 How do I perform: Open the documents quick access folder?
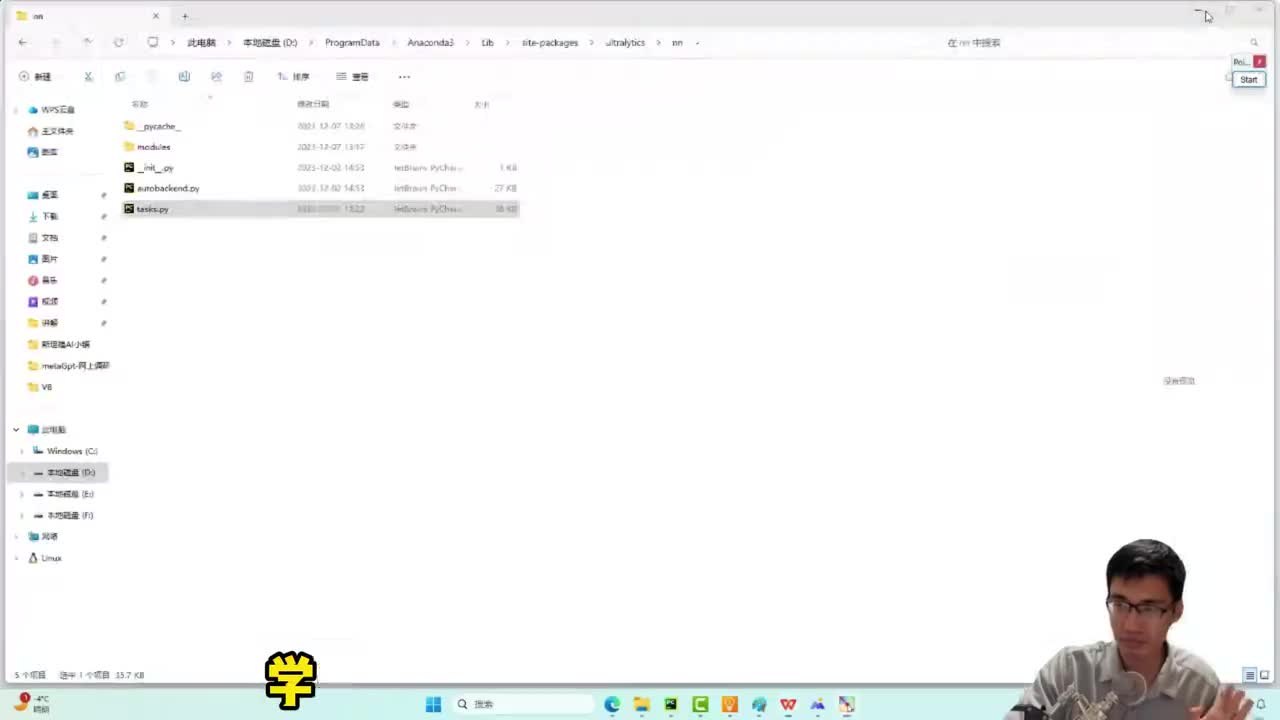(x=43, y=238)
